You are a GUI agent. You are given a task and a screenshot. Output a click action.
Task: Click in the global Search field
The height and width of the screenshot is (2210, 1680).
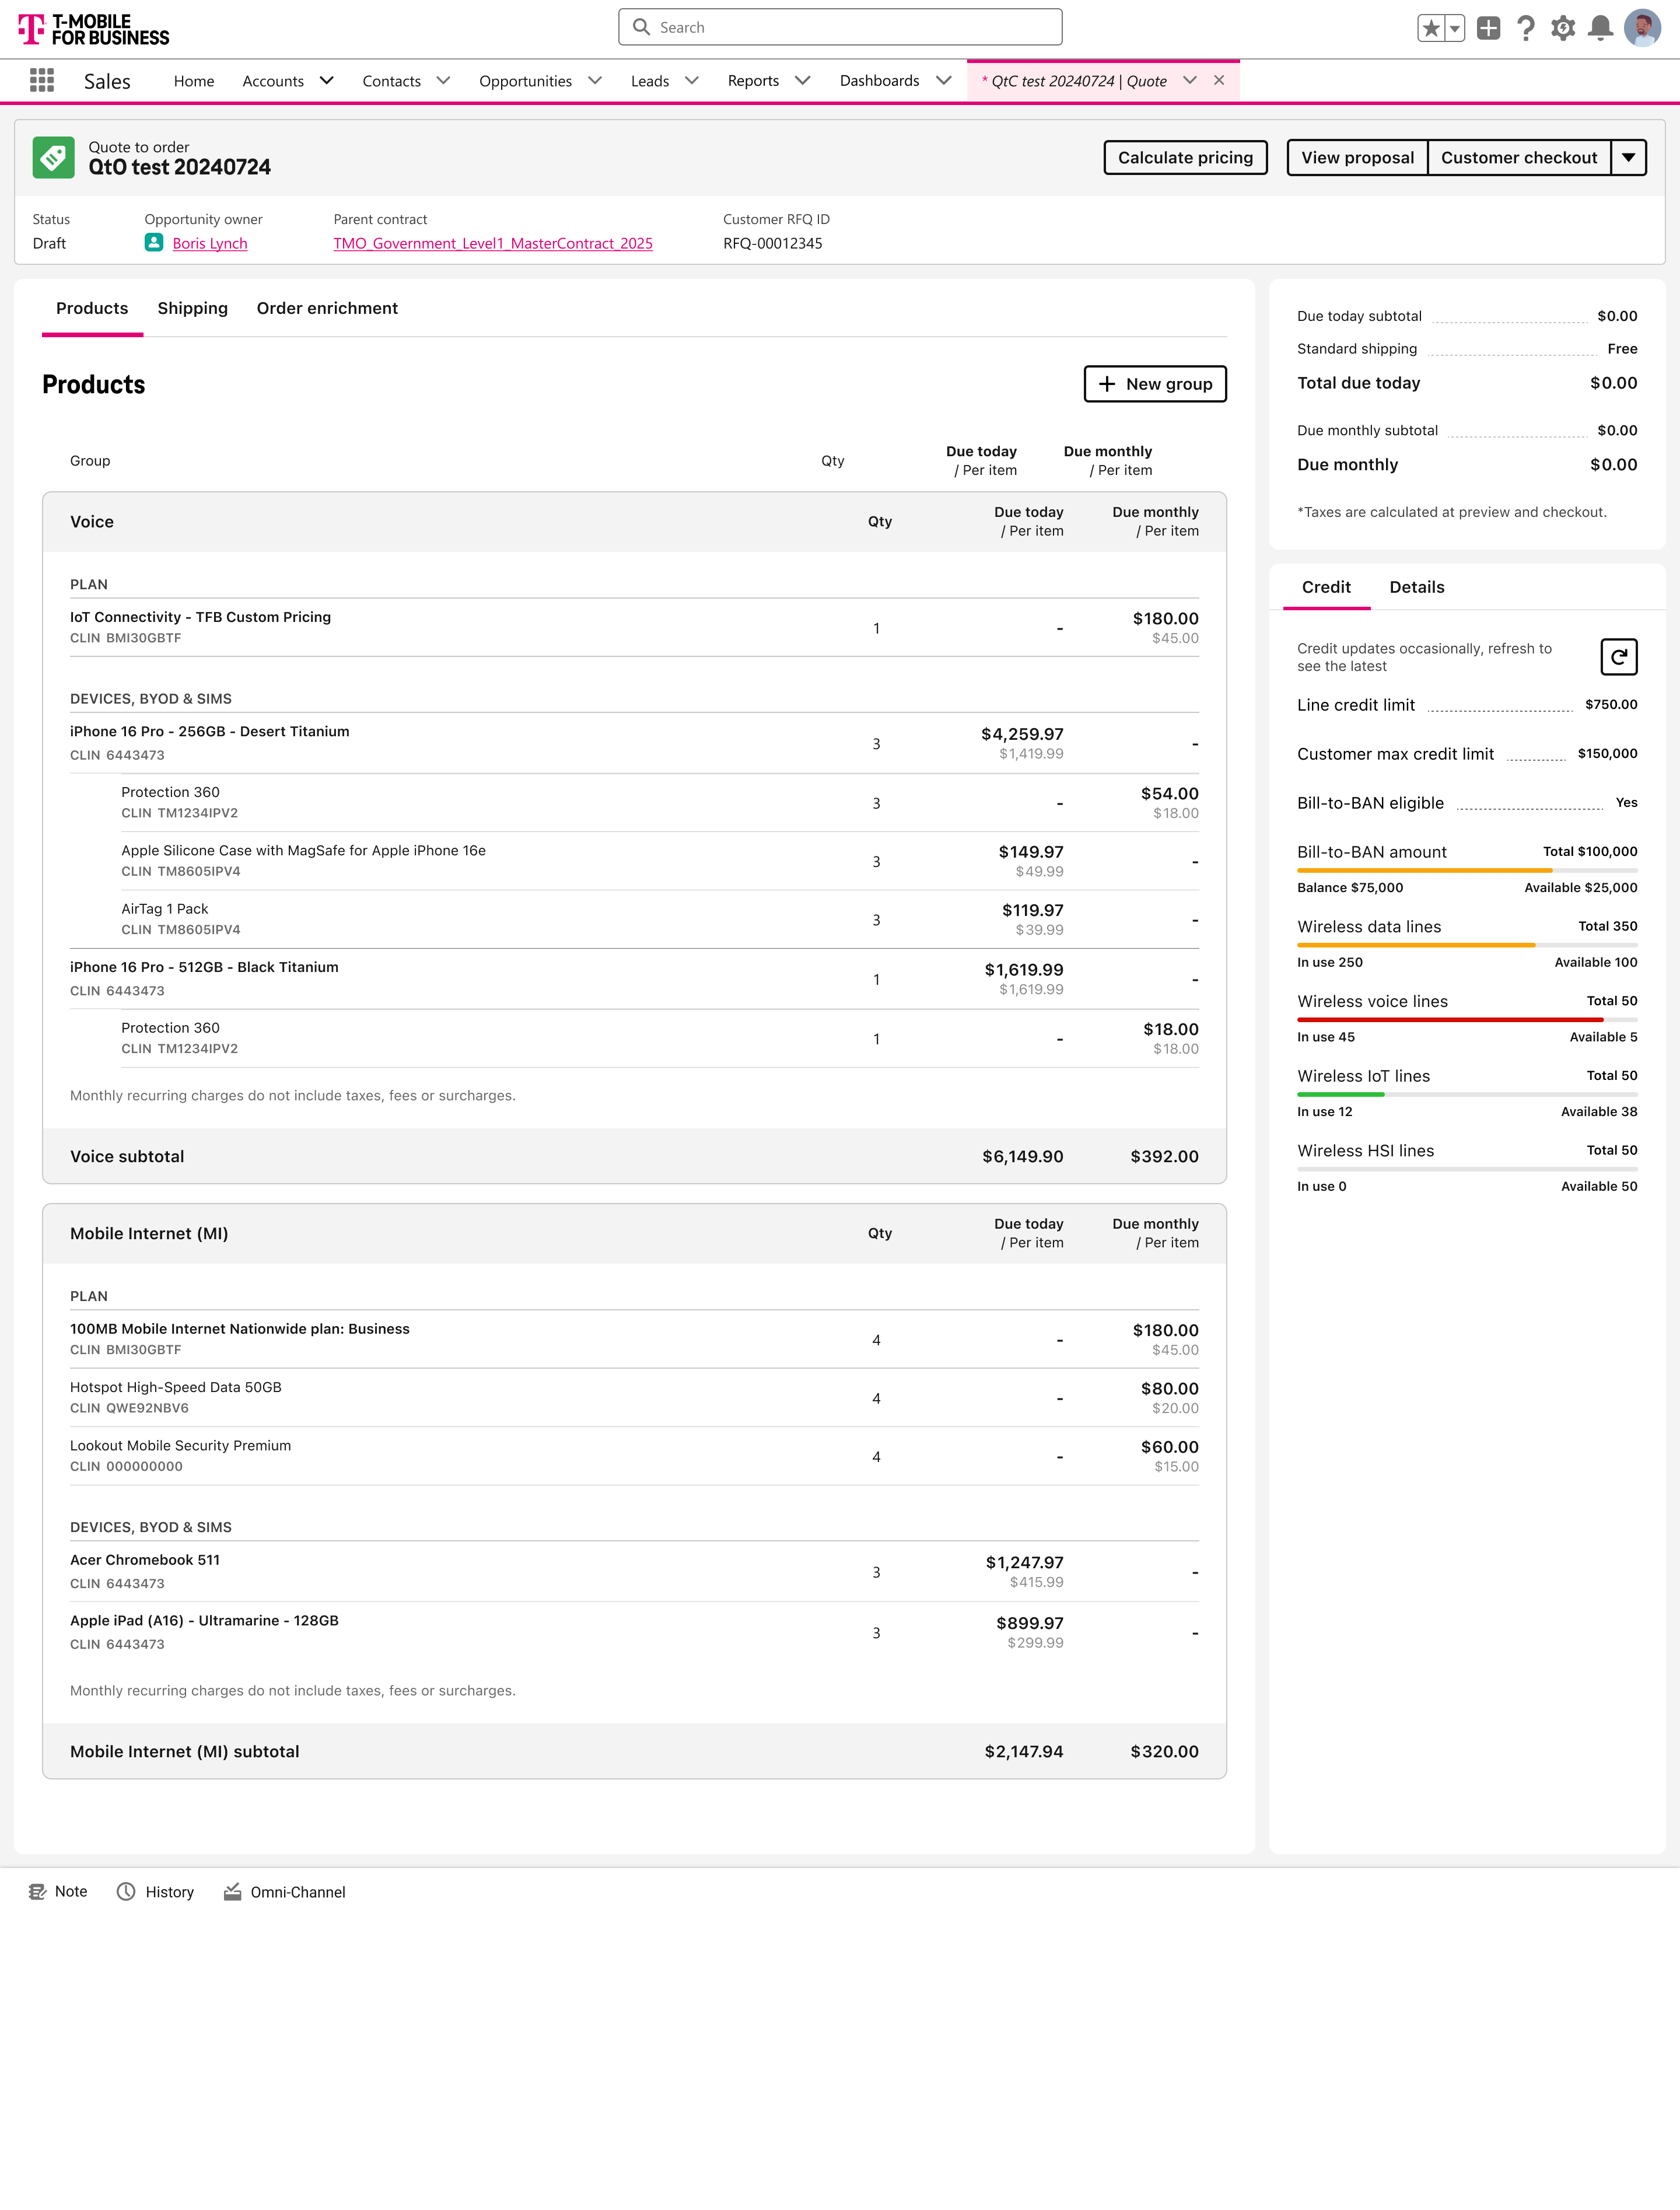click(840, 27)
